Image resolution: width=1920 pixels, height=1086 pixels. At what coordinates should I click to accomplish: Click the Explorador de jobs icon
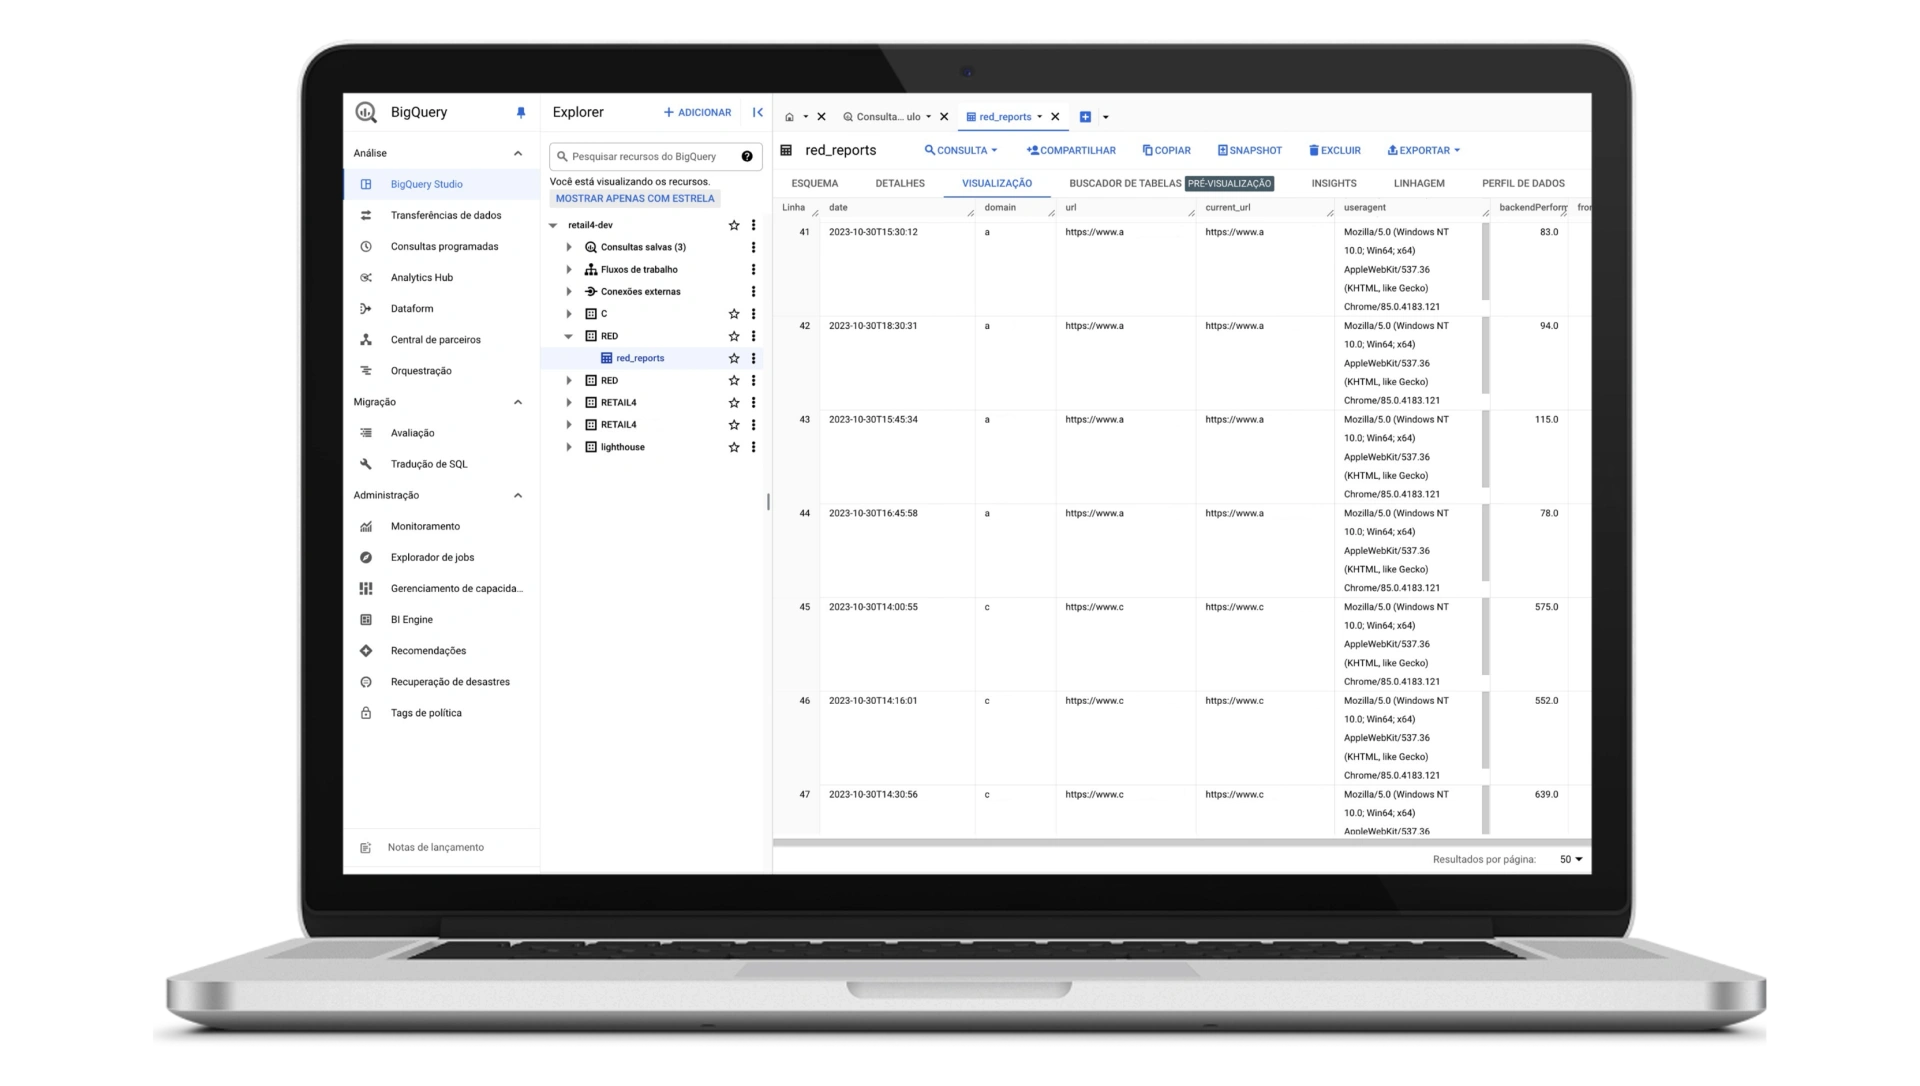point(366,557)
